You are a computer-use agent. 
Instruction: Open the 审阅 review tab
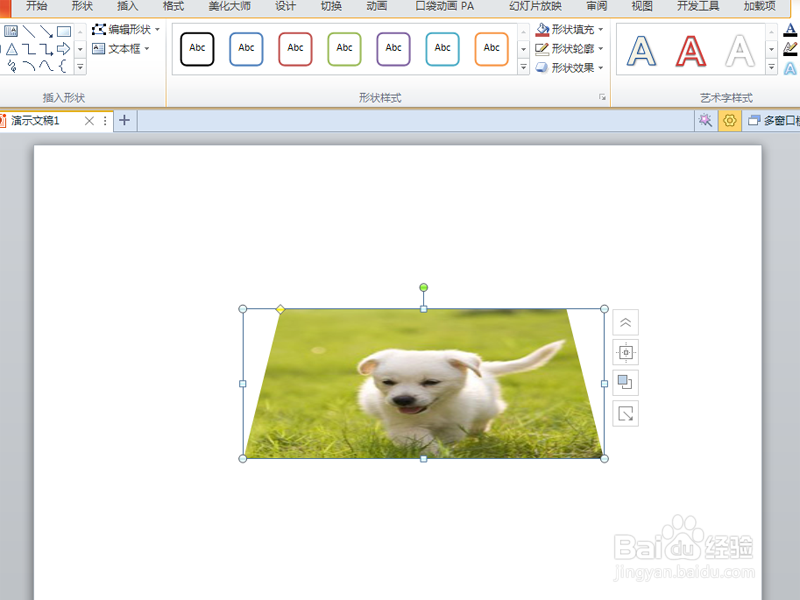click(x=596, y=6)
